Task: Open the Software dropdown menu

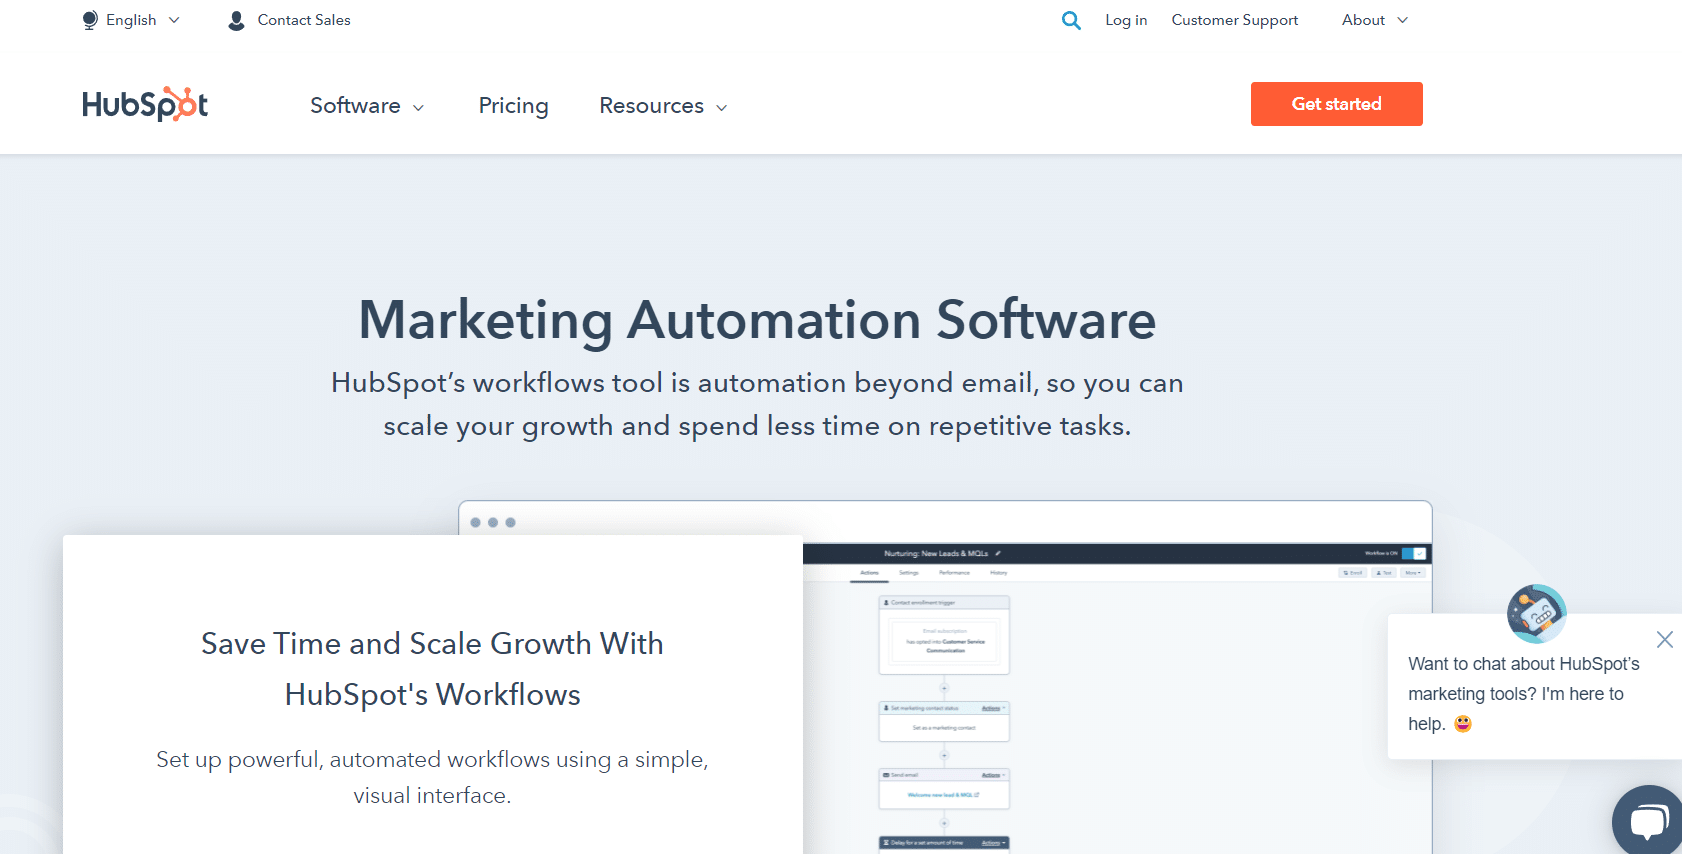Action: 367,105
